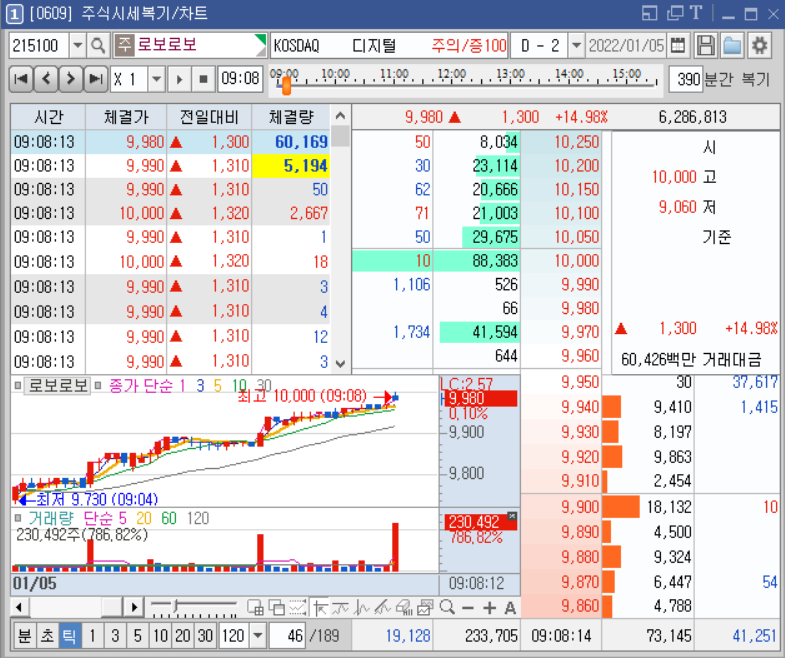Click the minus zoom-out chart icon
The width and height of the screenshot is (785, 658).
(x=468, y=608)
